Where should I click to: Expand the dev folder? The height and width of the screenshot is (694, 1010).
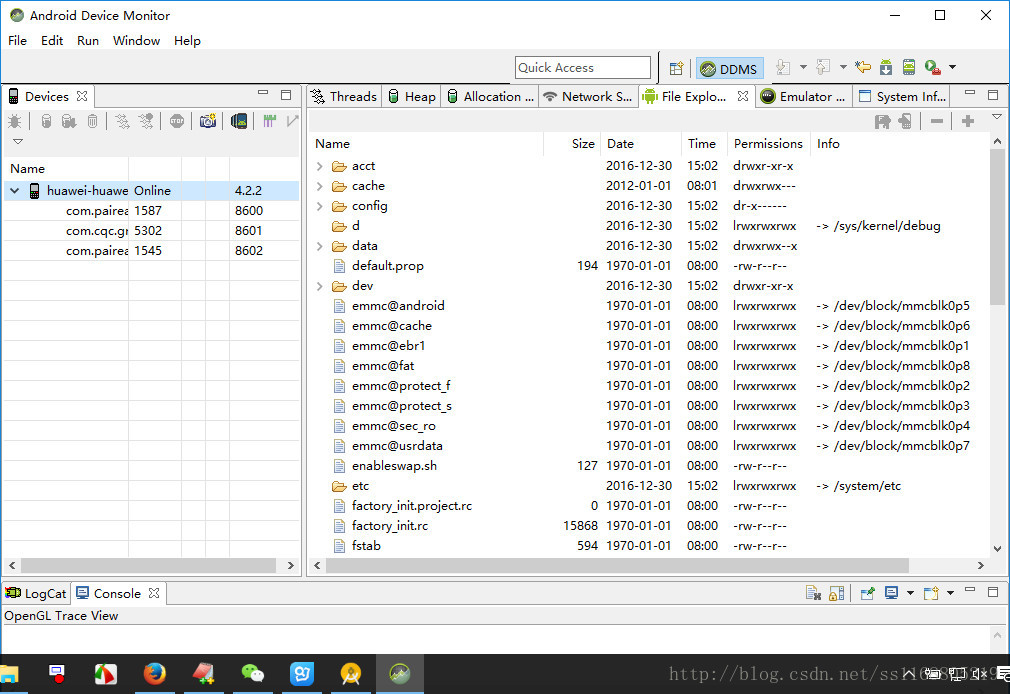click(319, 286)
